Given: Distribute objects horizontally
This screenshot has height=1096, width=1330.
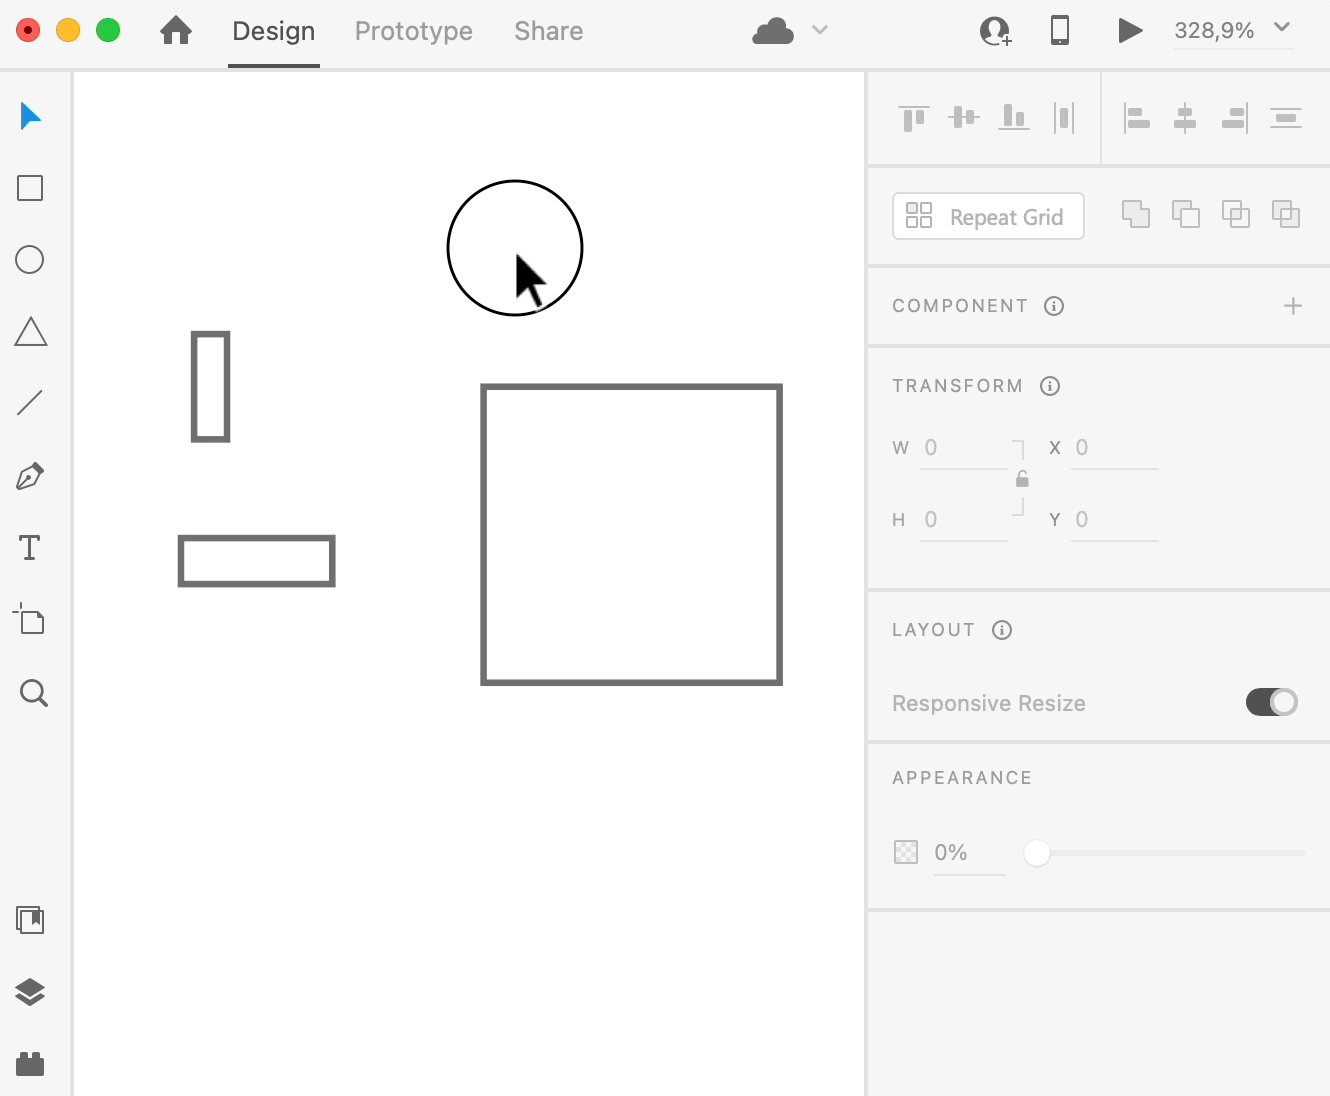Looking at the screenshot, I should coord(1064,118).
